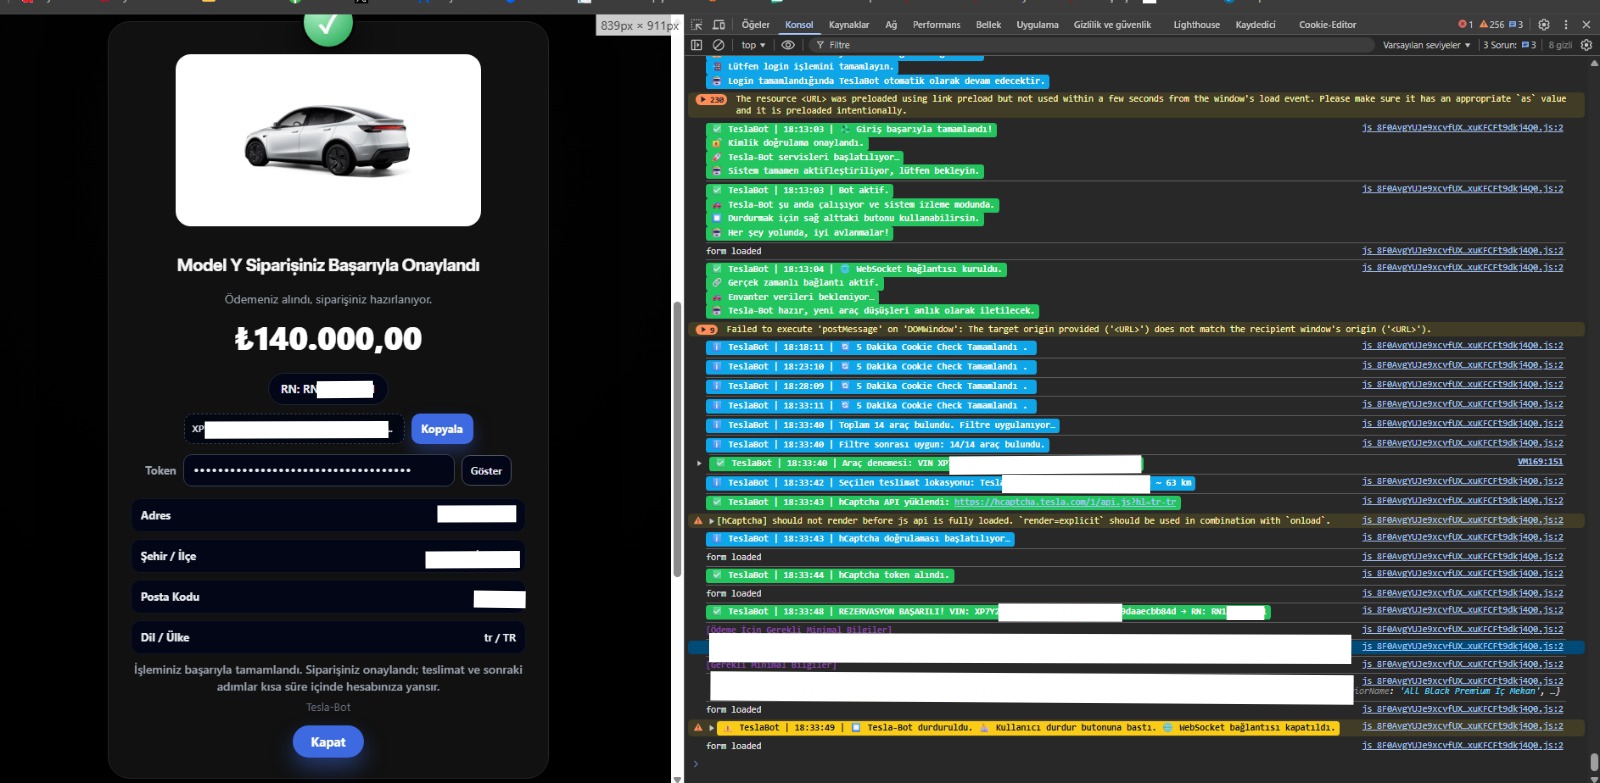Toggle the device toolbar icon
The width and height of the screenshot is (1600, 783).
[718, 25]
